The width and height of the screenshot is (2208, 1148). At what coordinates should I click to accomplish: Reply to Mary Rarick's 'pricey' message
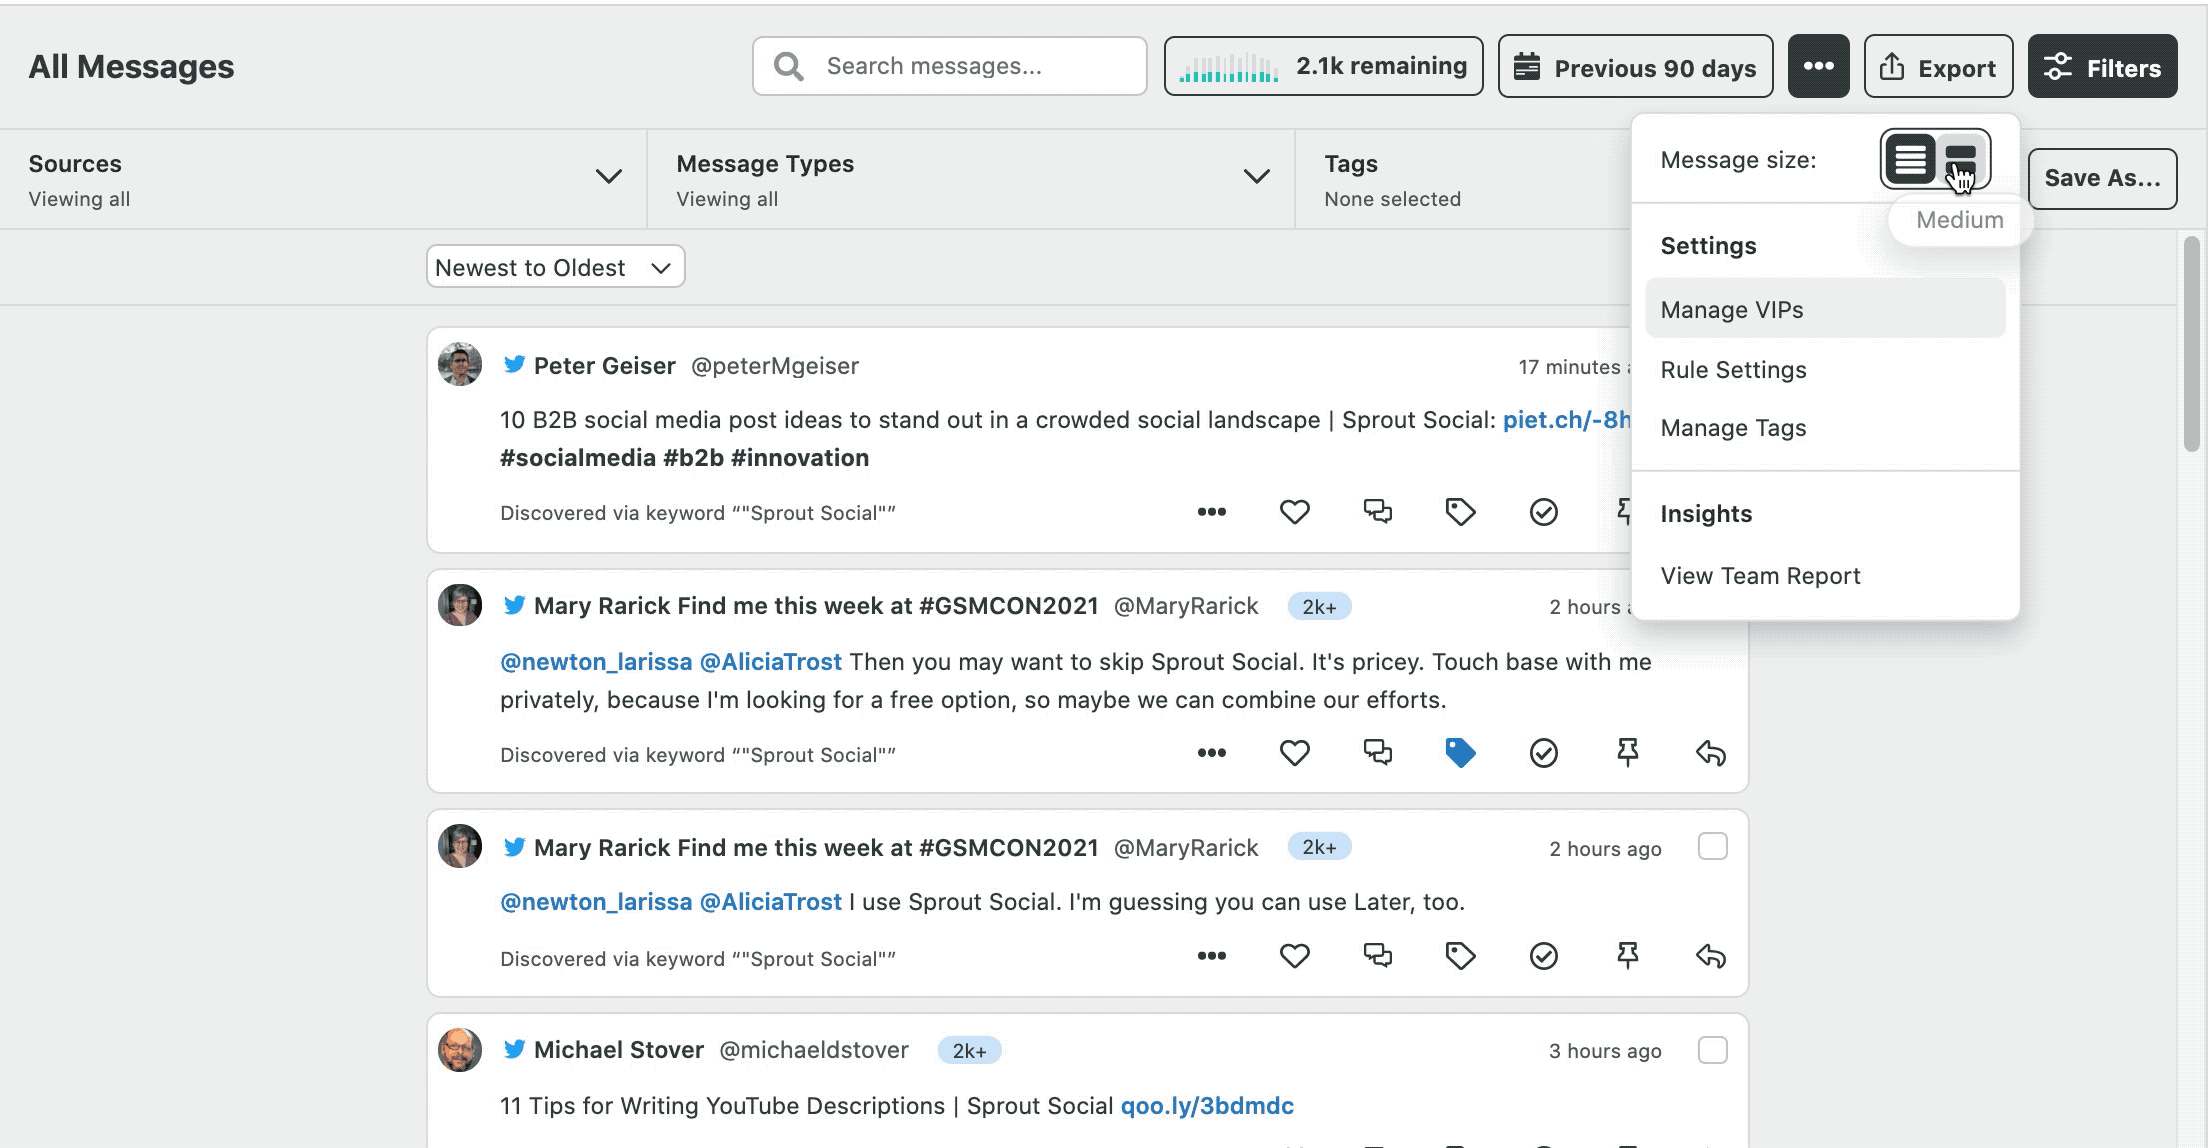(1711, 753)
